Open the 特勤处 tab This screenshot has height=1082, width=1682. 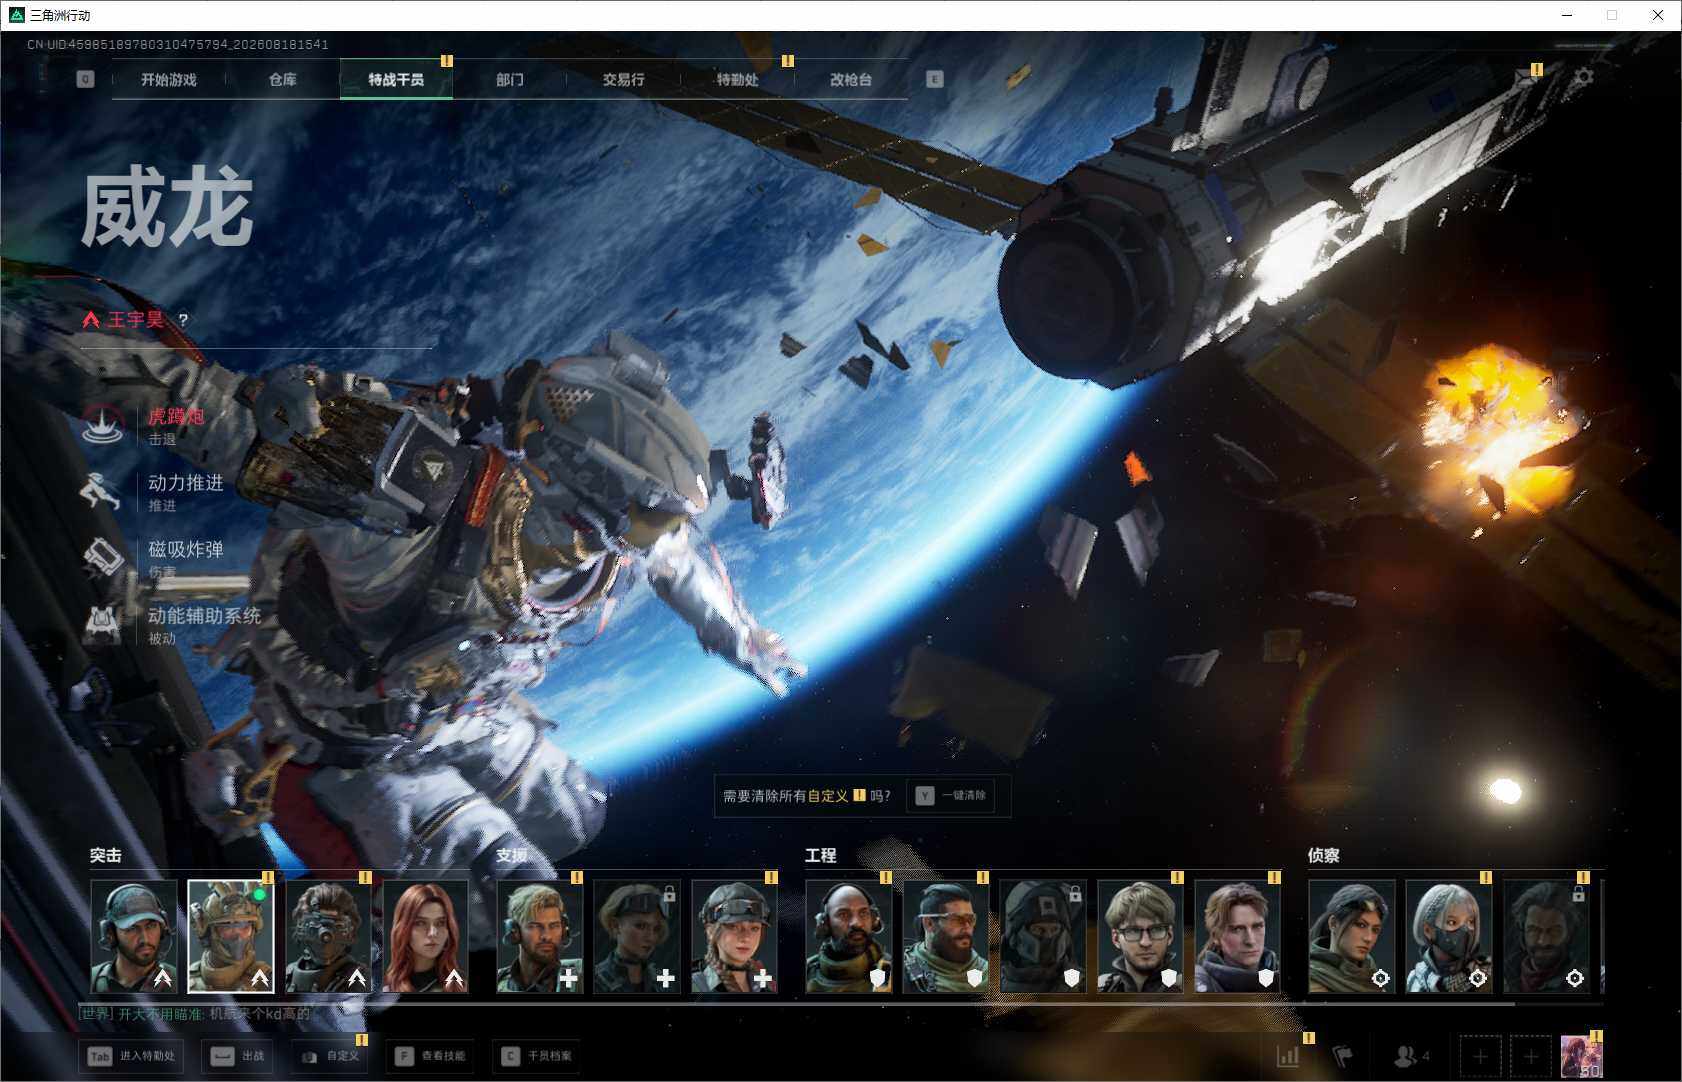click(x=737, y=79)
